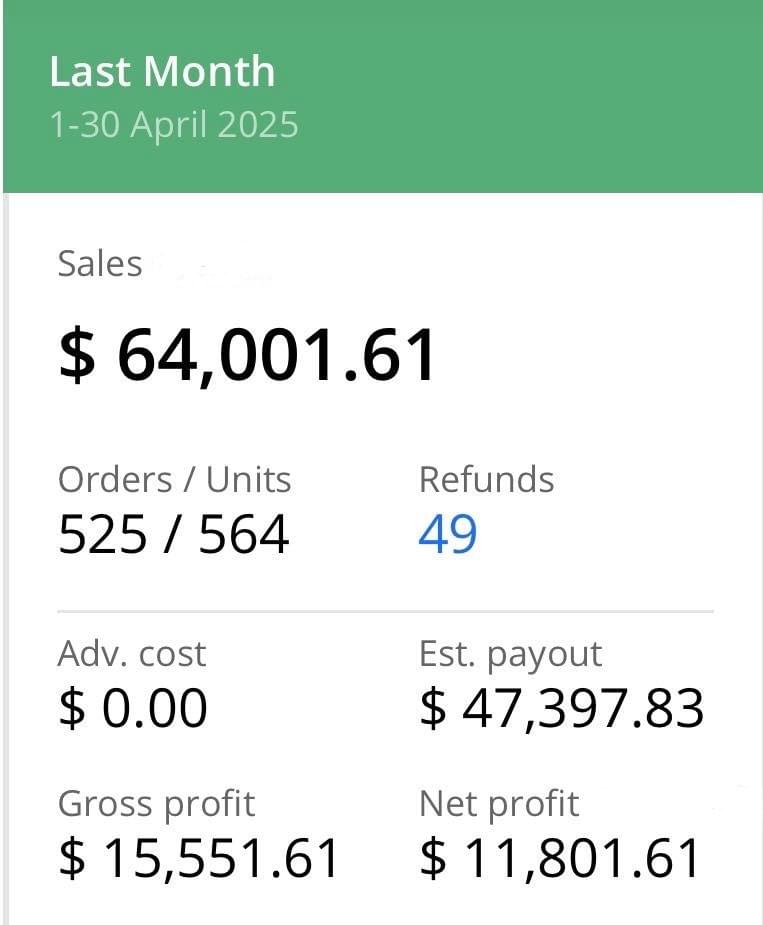This screenshot has width=763, height=925.
Task: Click the "Orders / Units" label
Action: click(x=174, y=480)
